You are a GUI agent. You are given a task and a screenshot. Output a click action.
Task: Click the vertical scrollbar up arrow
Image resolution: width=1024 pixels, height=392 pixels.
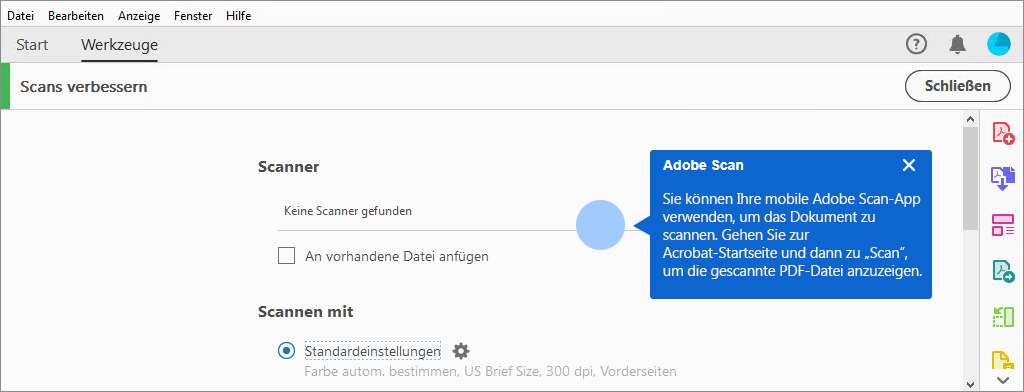point(970,120)
